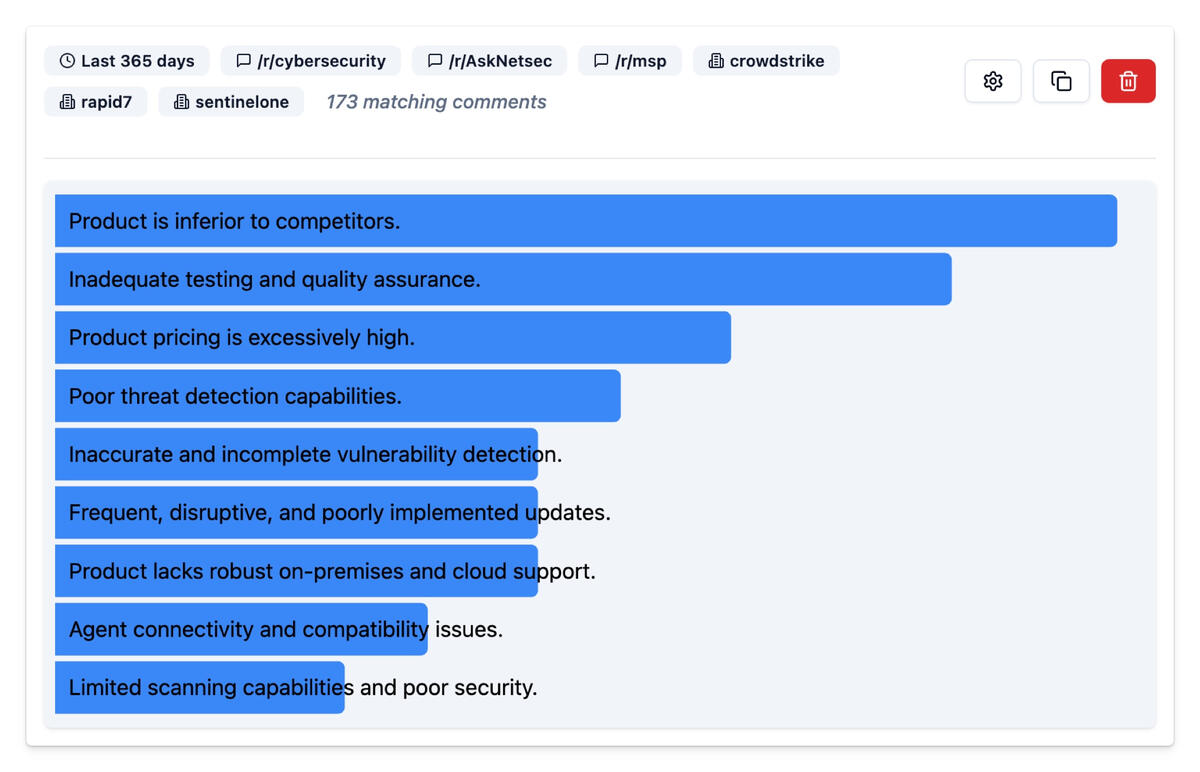Select the 'Product is inferior to competitors' bar
Screen dimensions: 1200x772
pyautogui.click(x=585, y=221)
